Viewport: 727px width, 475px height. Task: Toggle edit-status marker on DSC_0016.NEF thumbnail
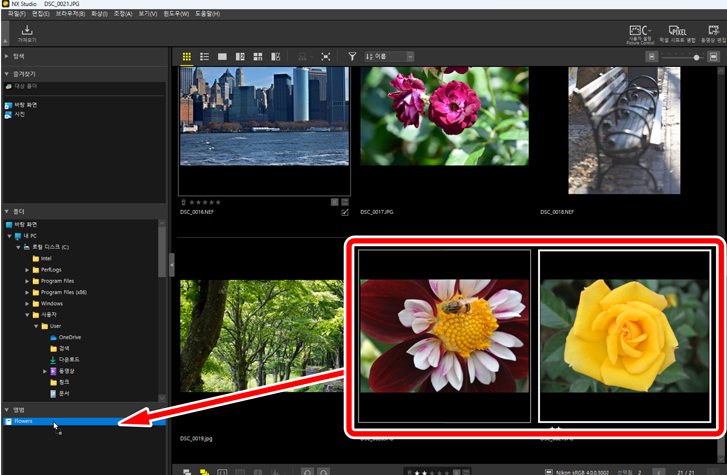click(x=345, y=212)
